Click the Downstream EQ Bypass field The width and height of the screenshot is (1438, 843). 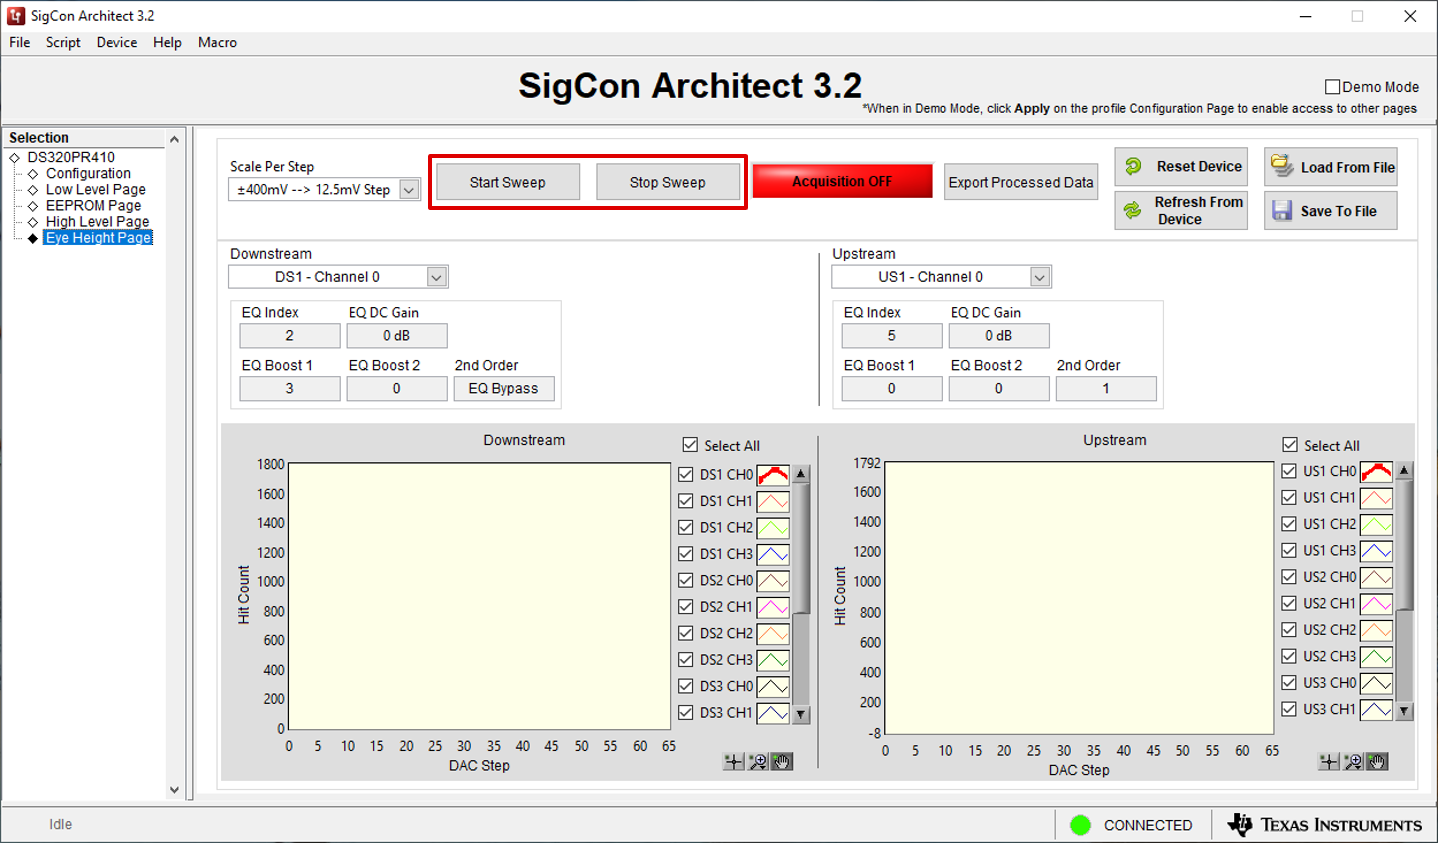coord(504,389)
